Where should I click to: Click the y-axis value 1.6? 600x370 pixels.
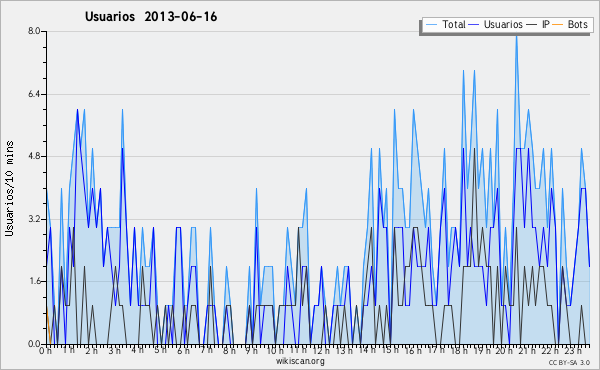[x=34, y=281]
